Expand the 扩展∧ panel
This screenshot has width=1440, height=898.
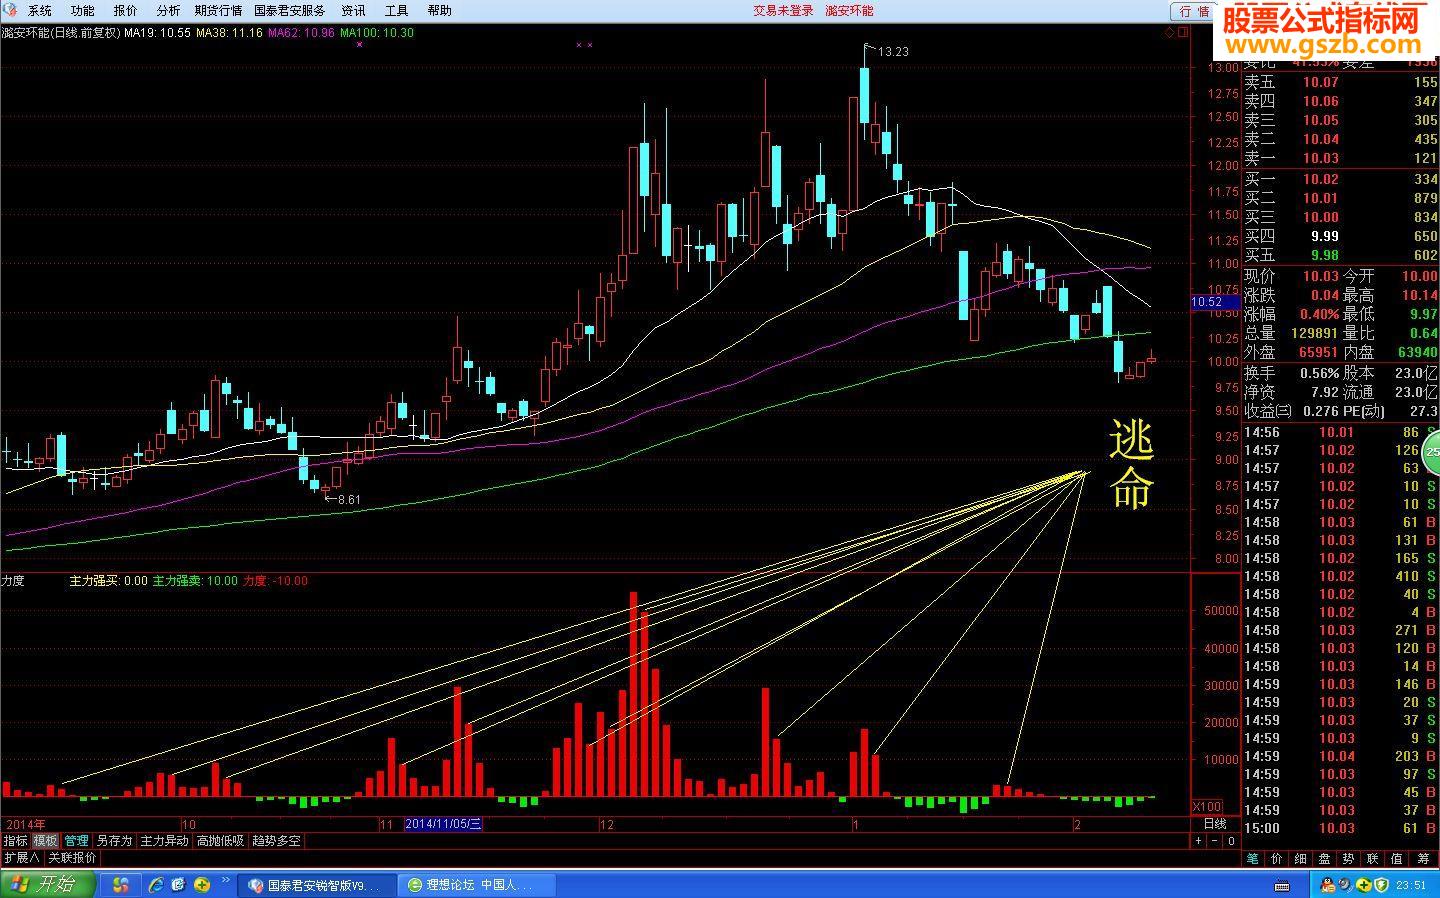[22, 858]
